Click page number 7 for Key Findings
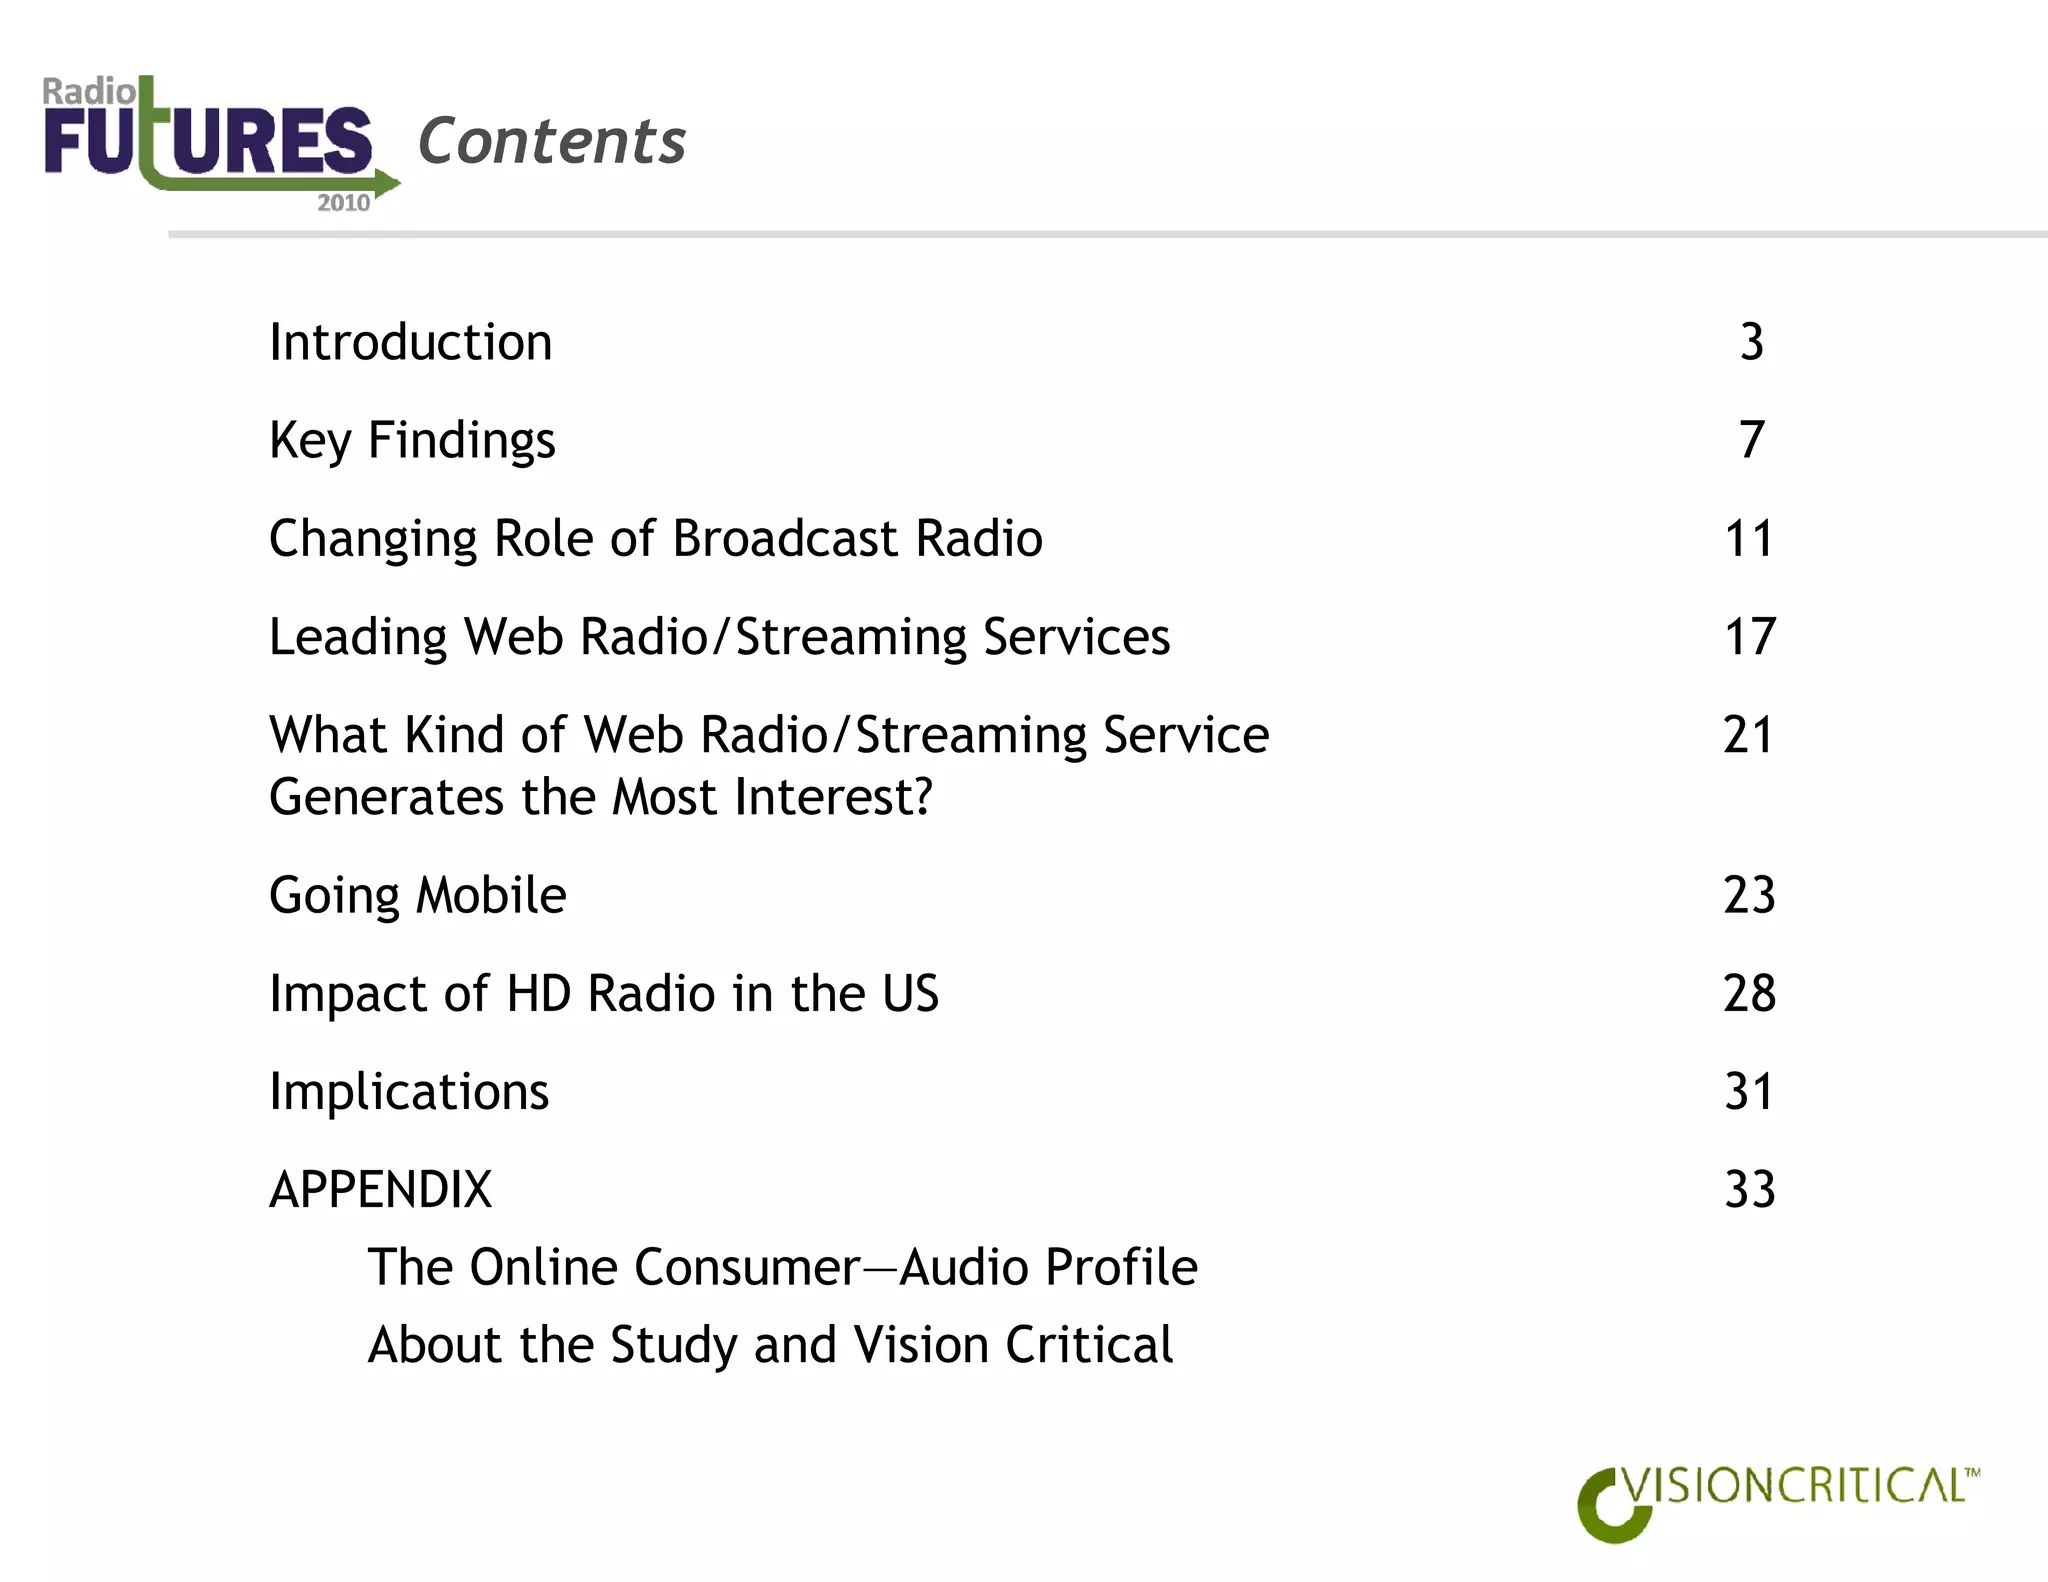The width and height of the screenshot is (2048, 1582). [1751, 441]
